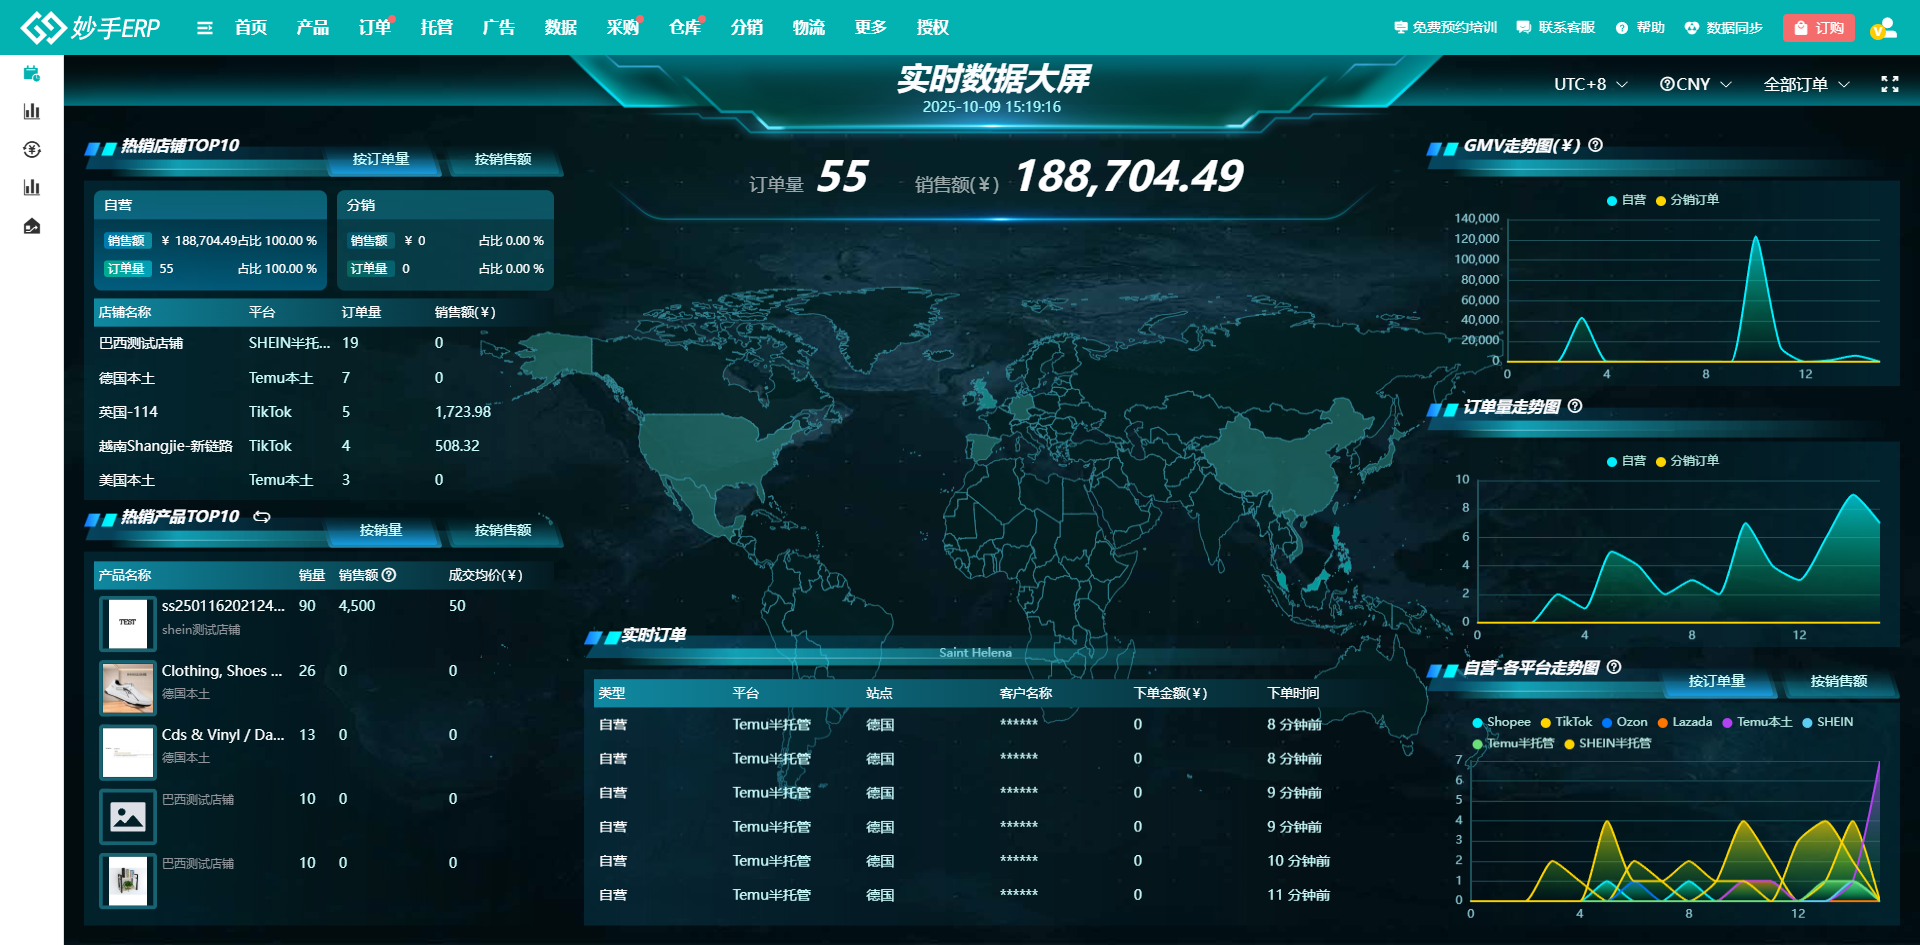The image size is (1920, 945).
Task: Open the 全部订单 filter dropdown
Action: click(1805, 84)
